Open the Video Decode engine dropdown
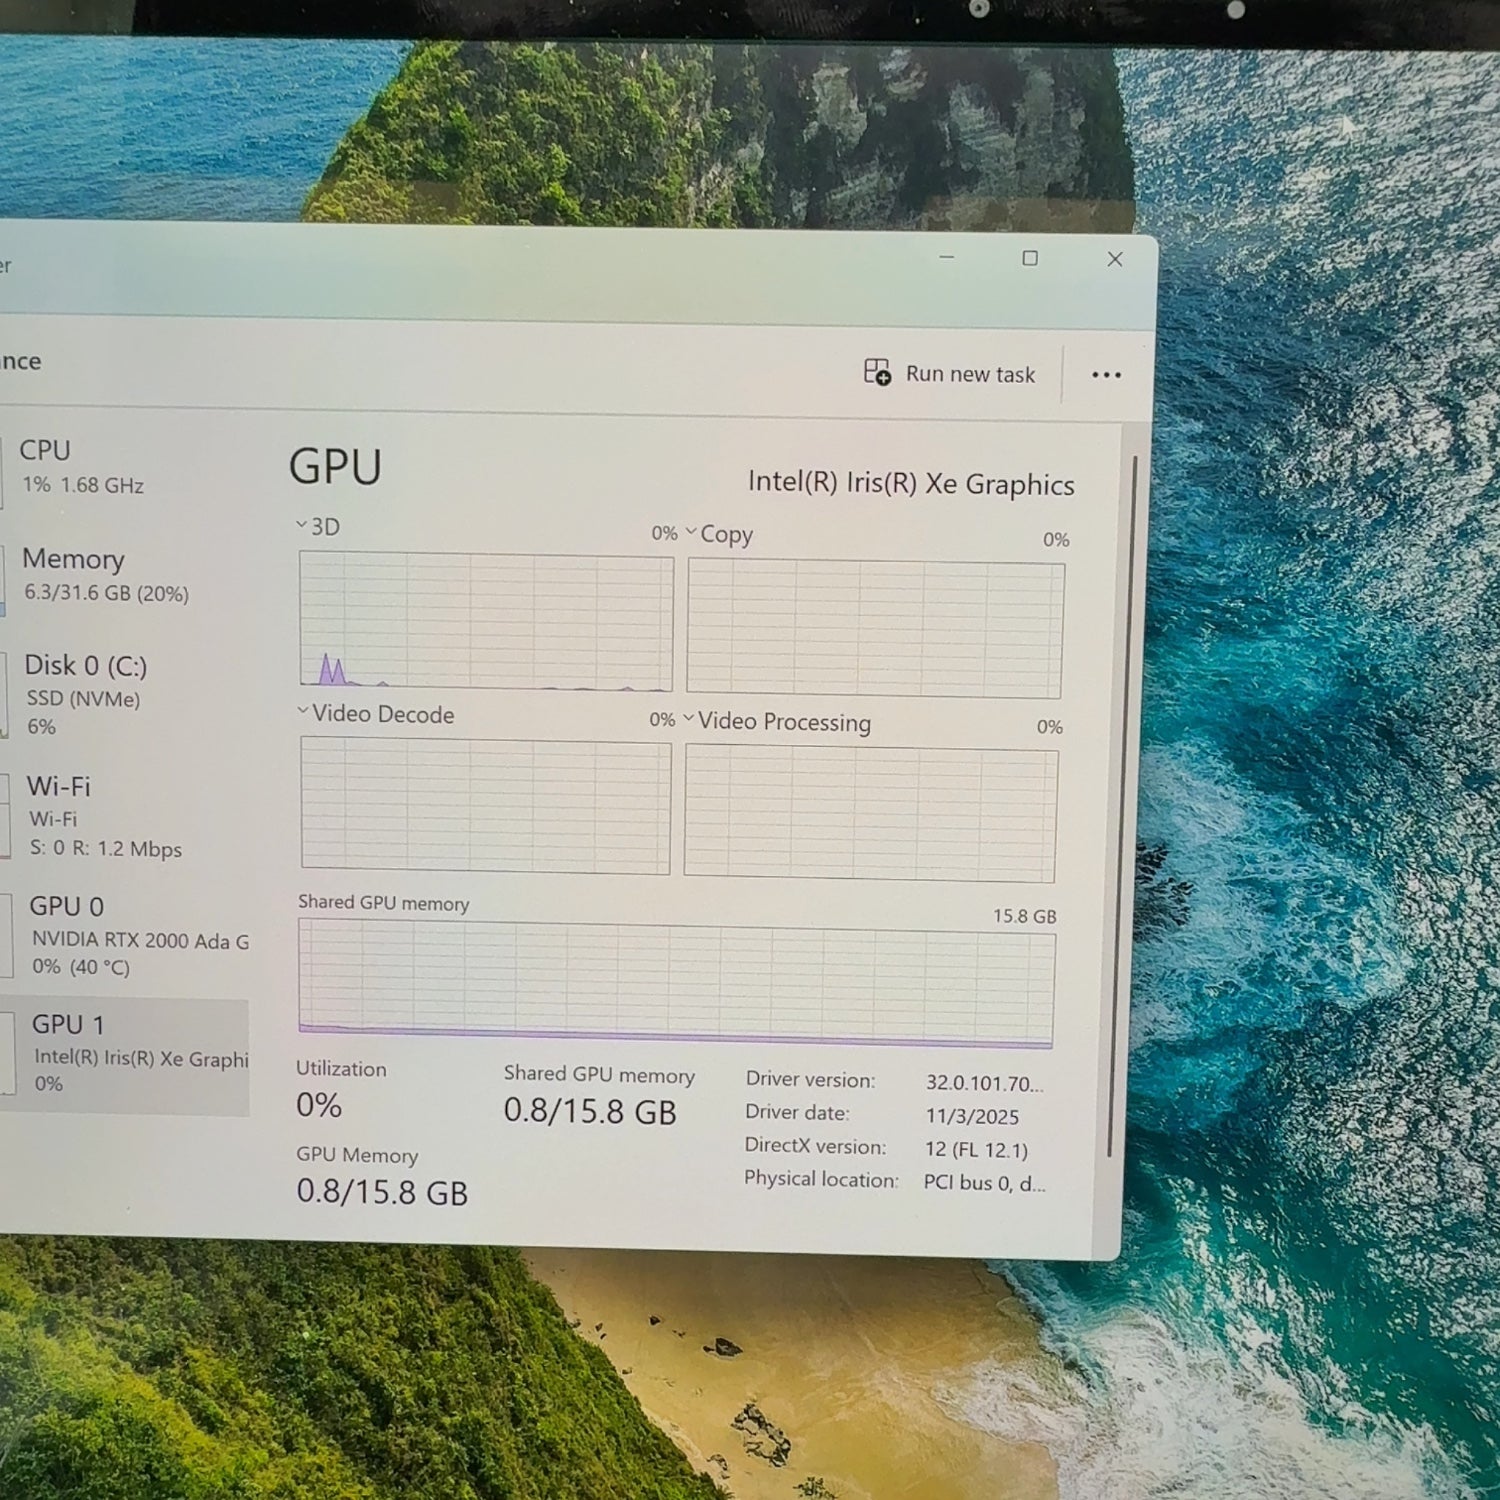This screenshot has width=1500, height=1500. pyautogui.click(x=376, y=714)
